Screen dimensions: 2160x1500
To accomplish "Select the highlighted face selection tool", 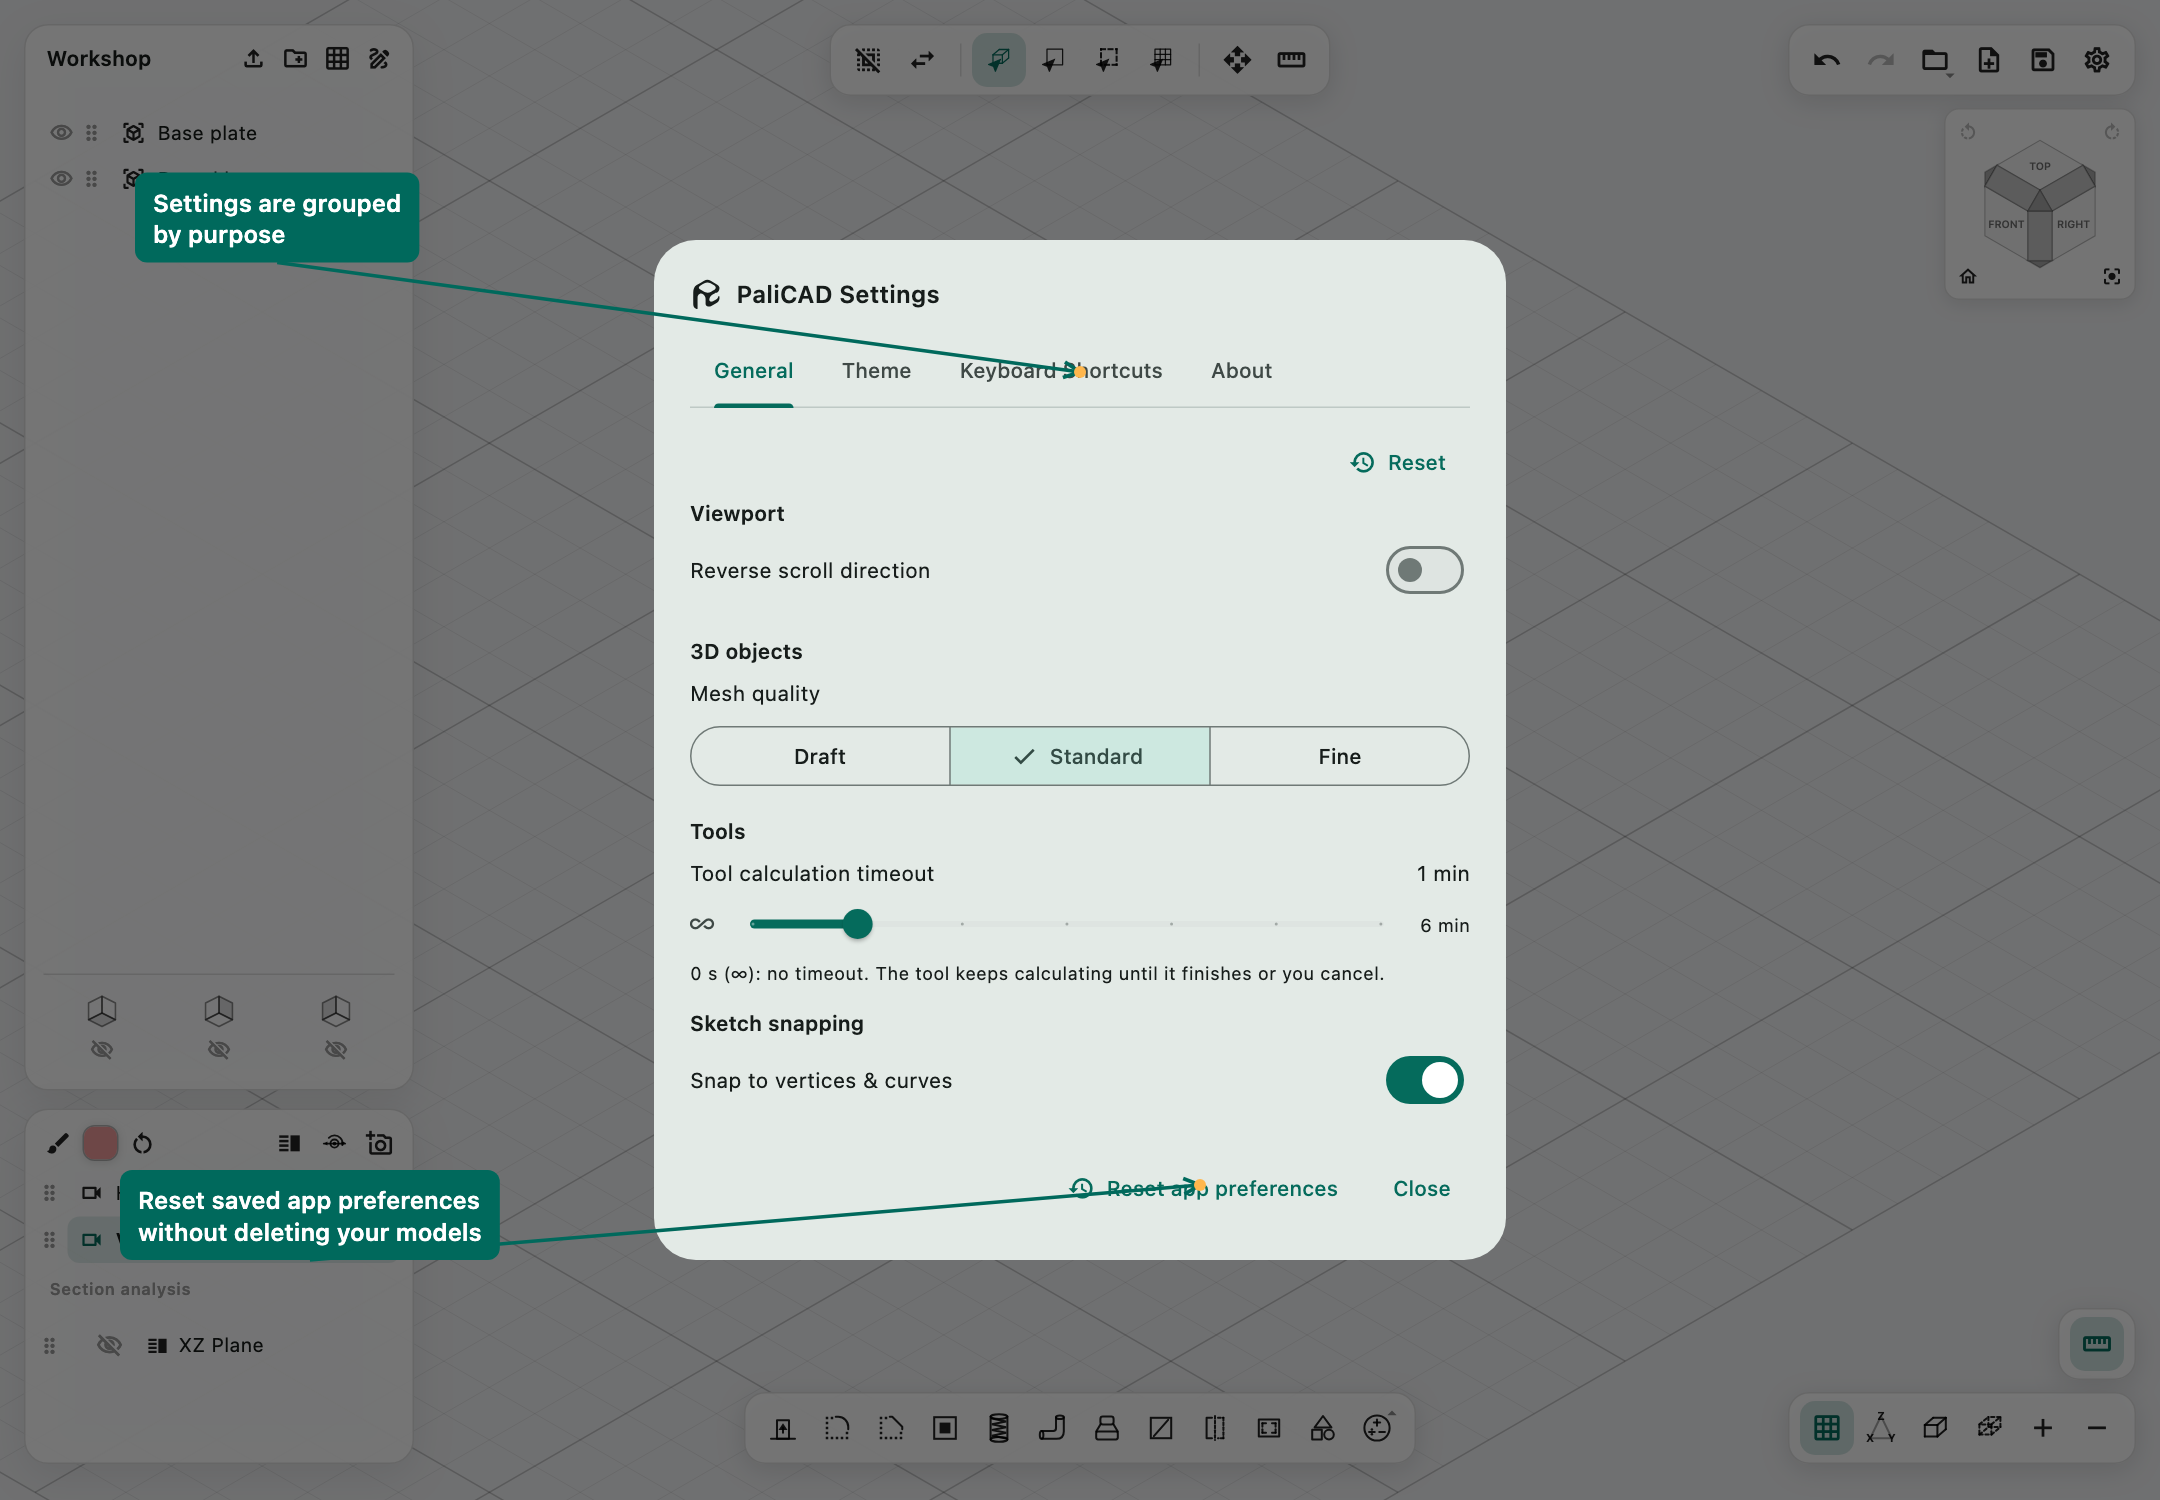I will tap(998, 60).
